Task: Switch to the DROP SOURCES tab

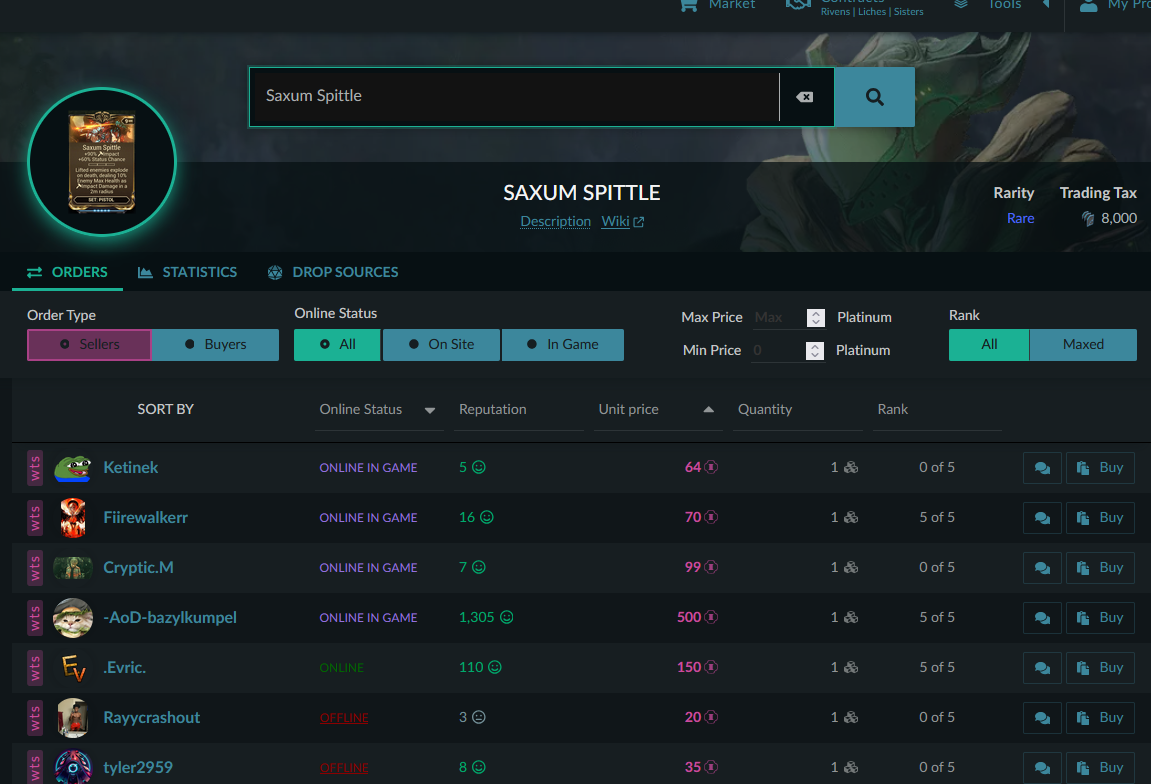Action: coord(333,272)
